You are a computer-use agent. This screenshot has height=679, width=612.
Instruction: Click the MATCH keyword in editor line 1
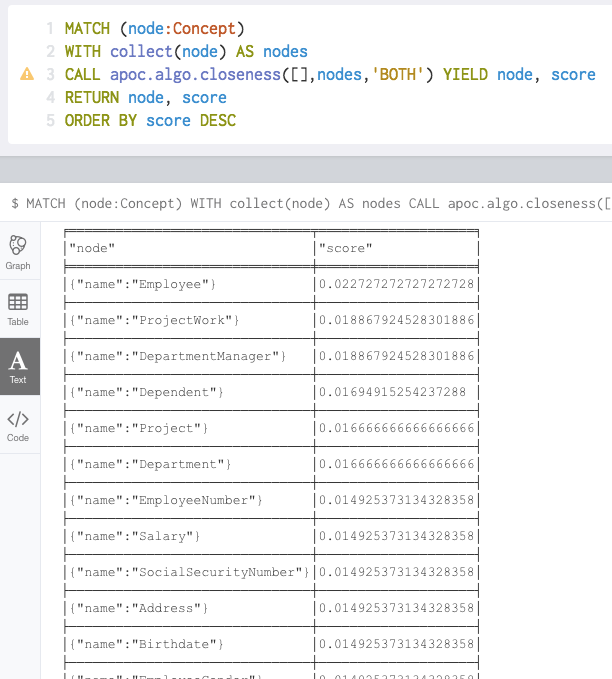(x=87, y=29)
